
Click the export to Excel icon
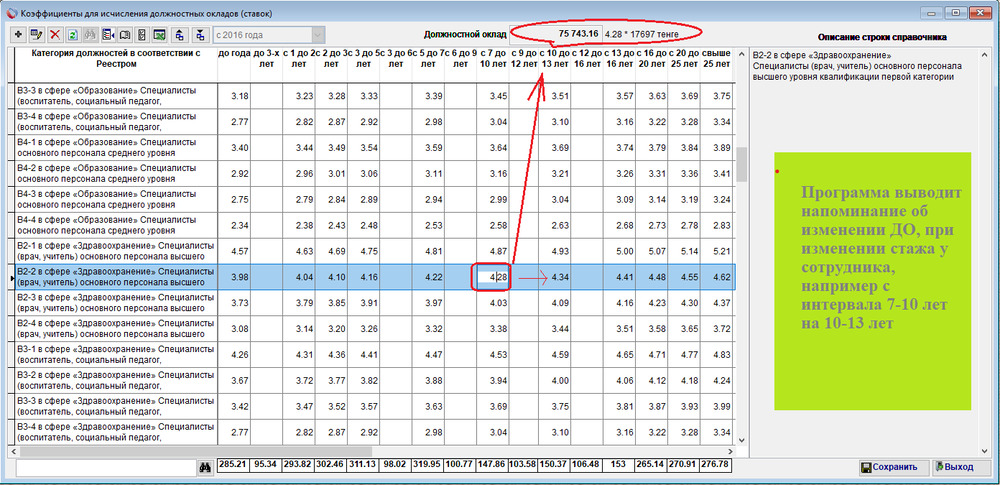click(160, 34)
